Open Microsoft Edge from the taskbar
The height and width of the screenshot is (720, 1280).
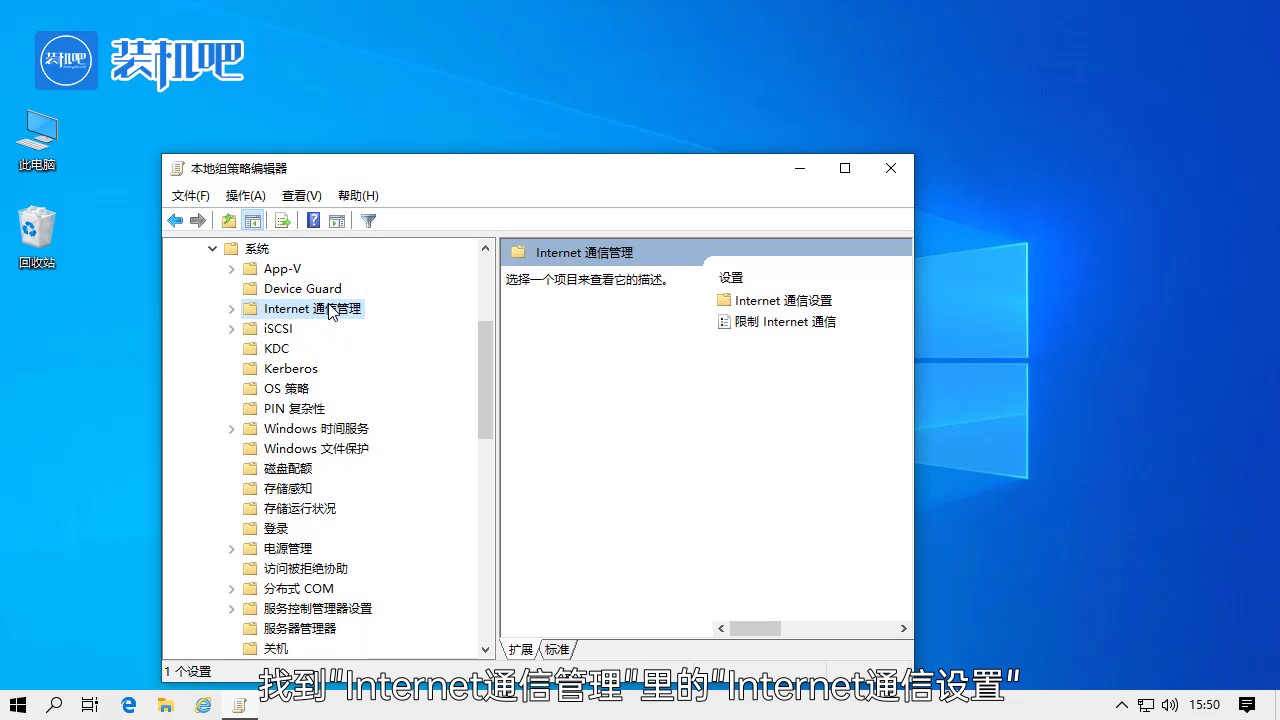(128, 704)
